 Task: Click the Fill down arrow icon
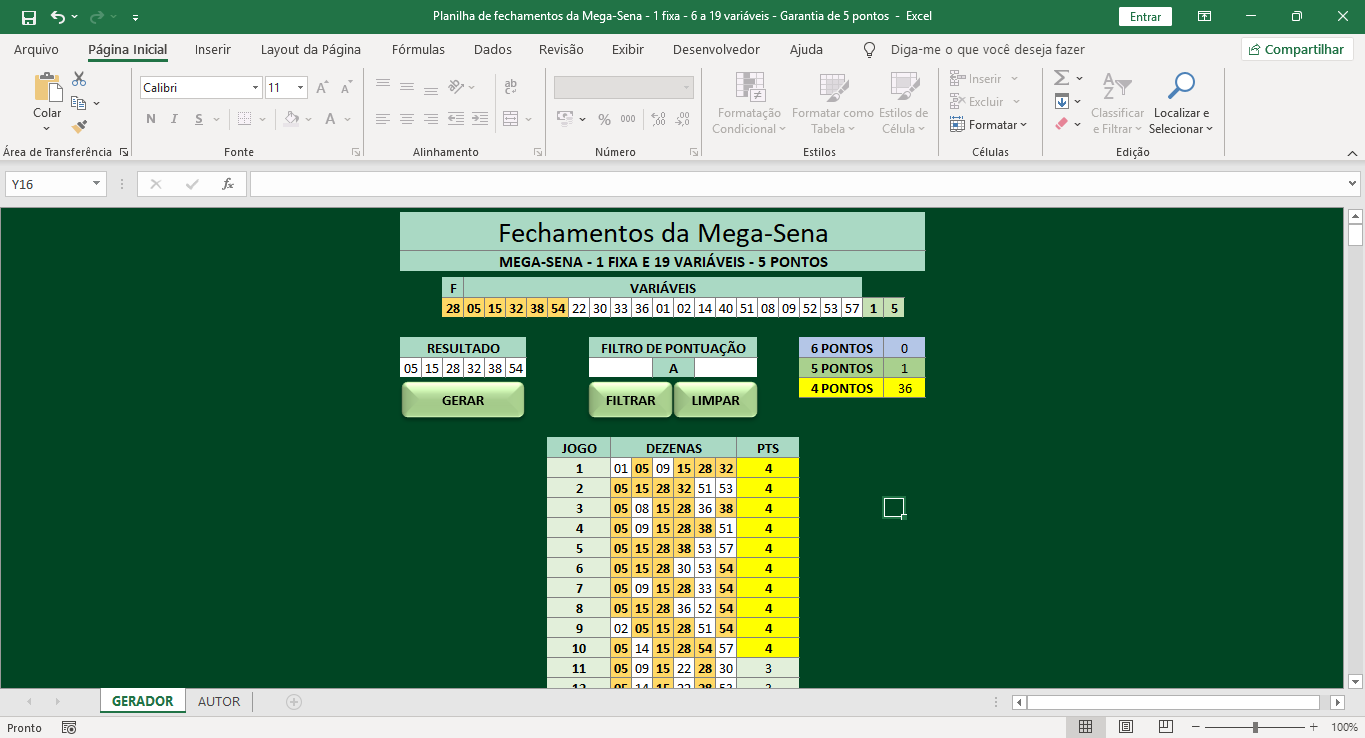pos(1061,102)
